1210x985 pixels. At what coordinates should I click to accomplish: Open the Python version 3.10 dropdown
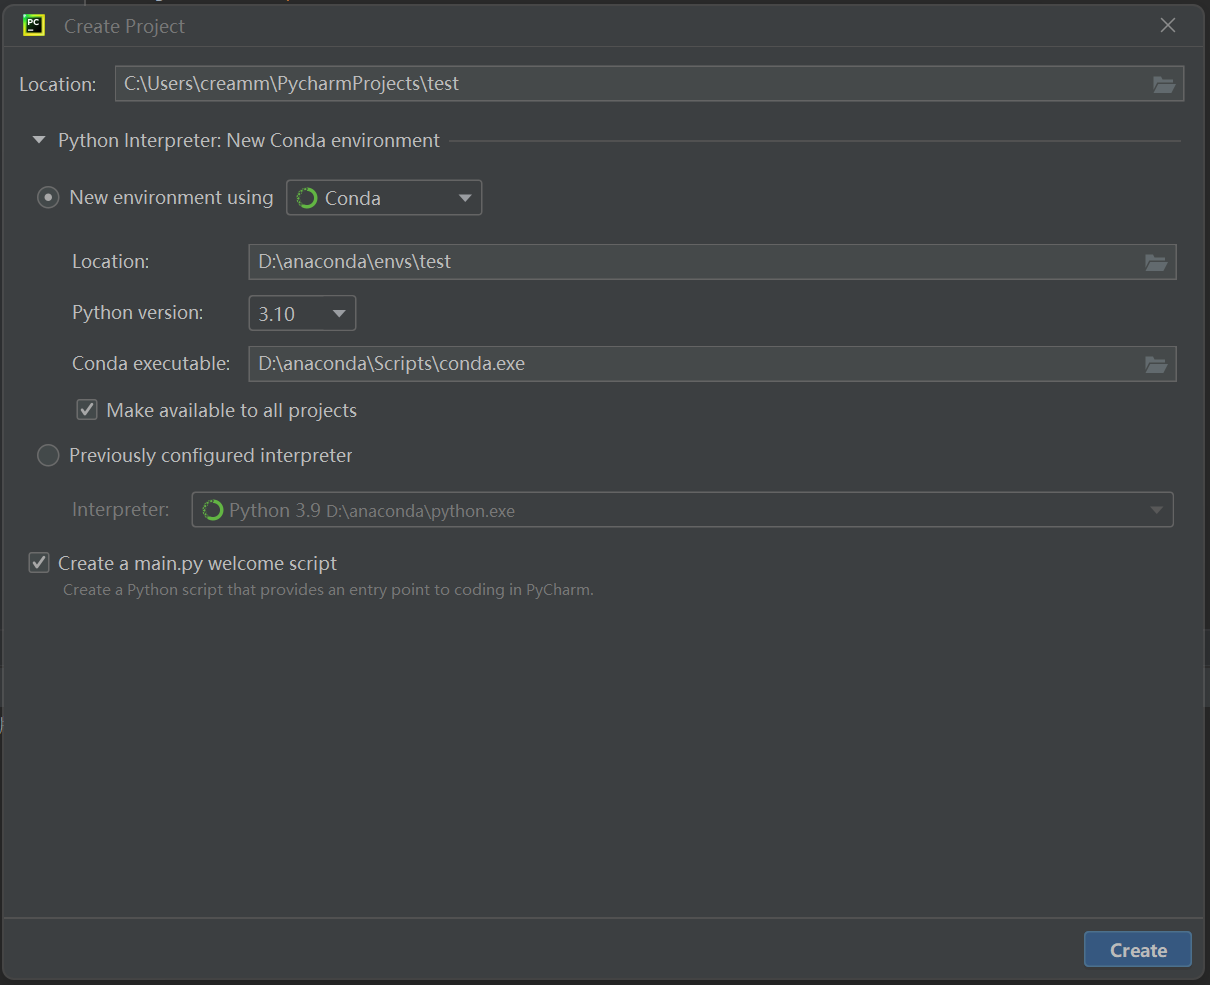point(302,314)
